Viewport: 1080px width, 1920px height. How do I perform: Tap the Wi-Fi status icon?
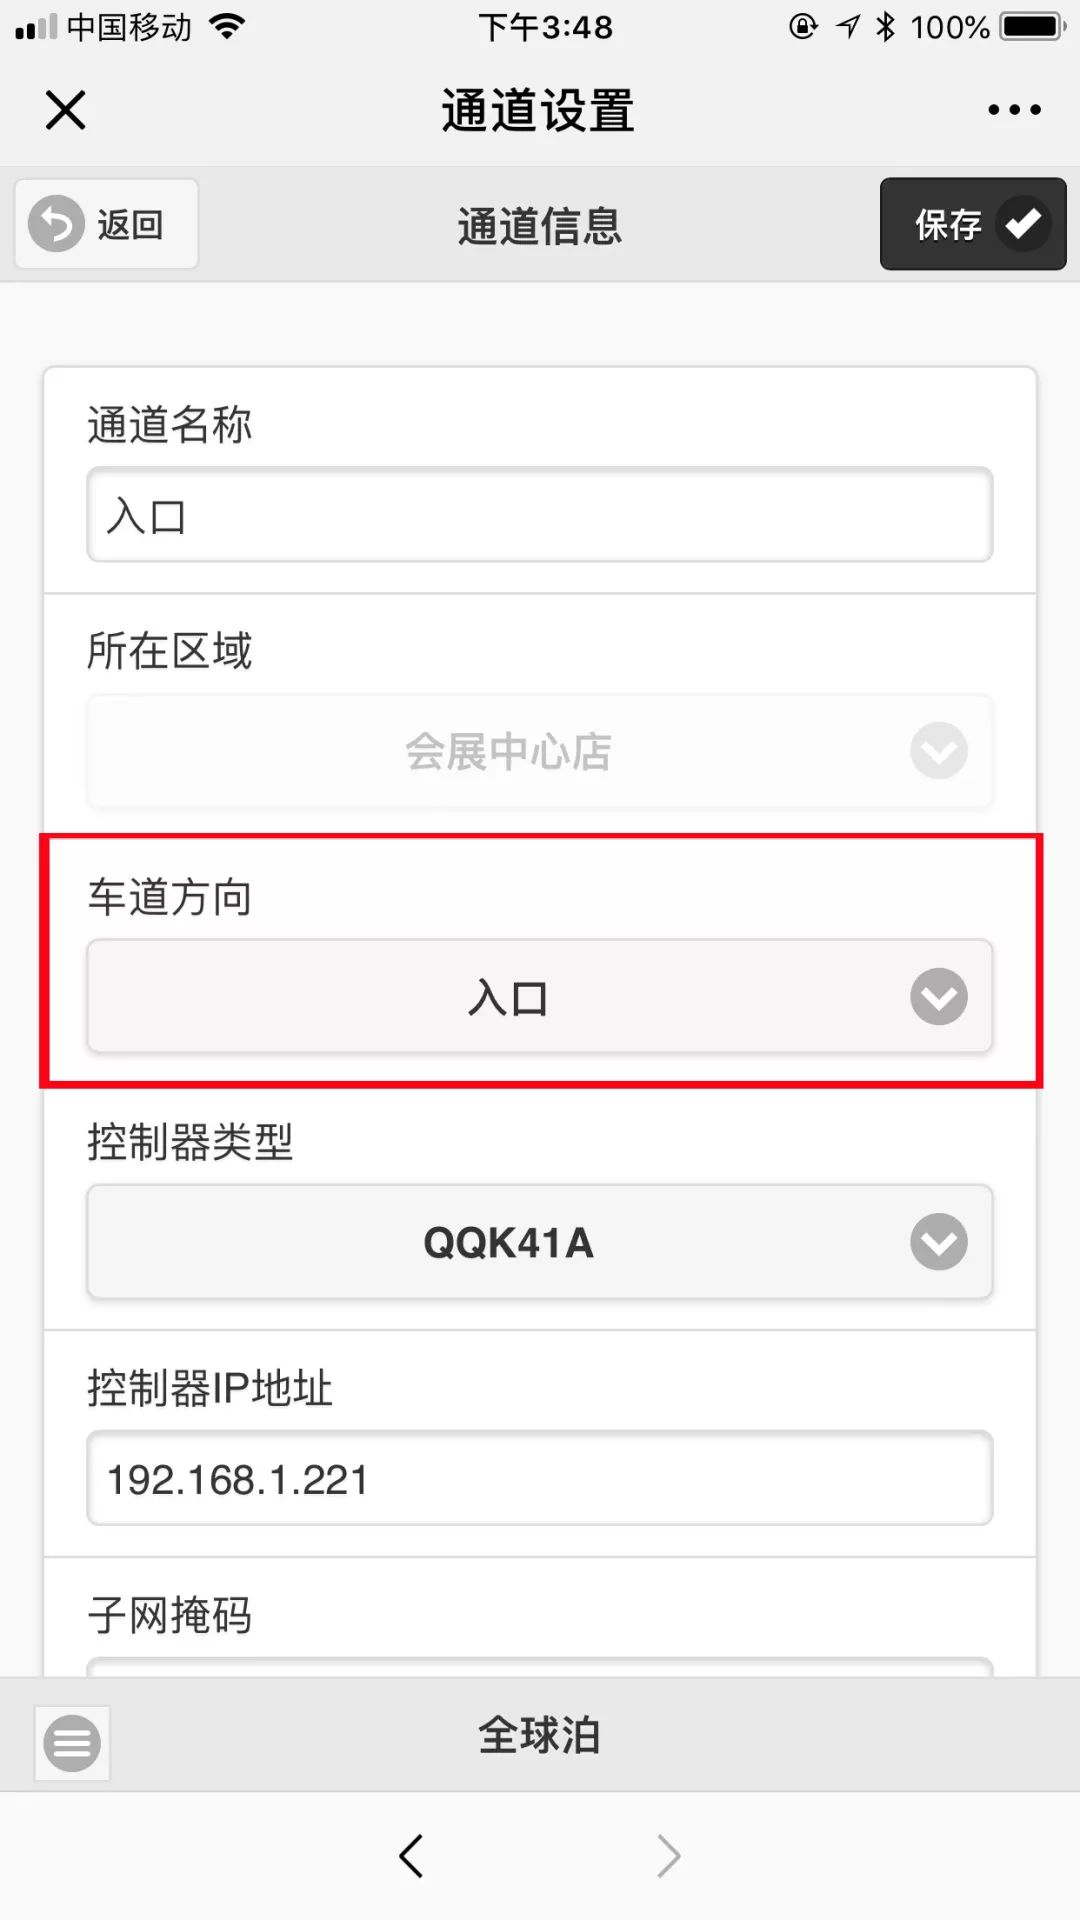[228, 27]
